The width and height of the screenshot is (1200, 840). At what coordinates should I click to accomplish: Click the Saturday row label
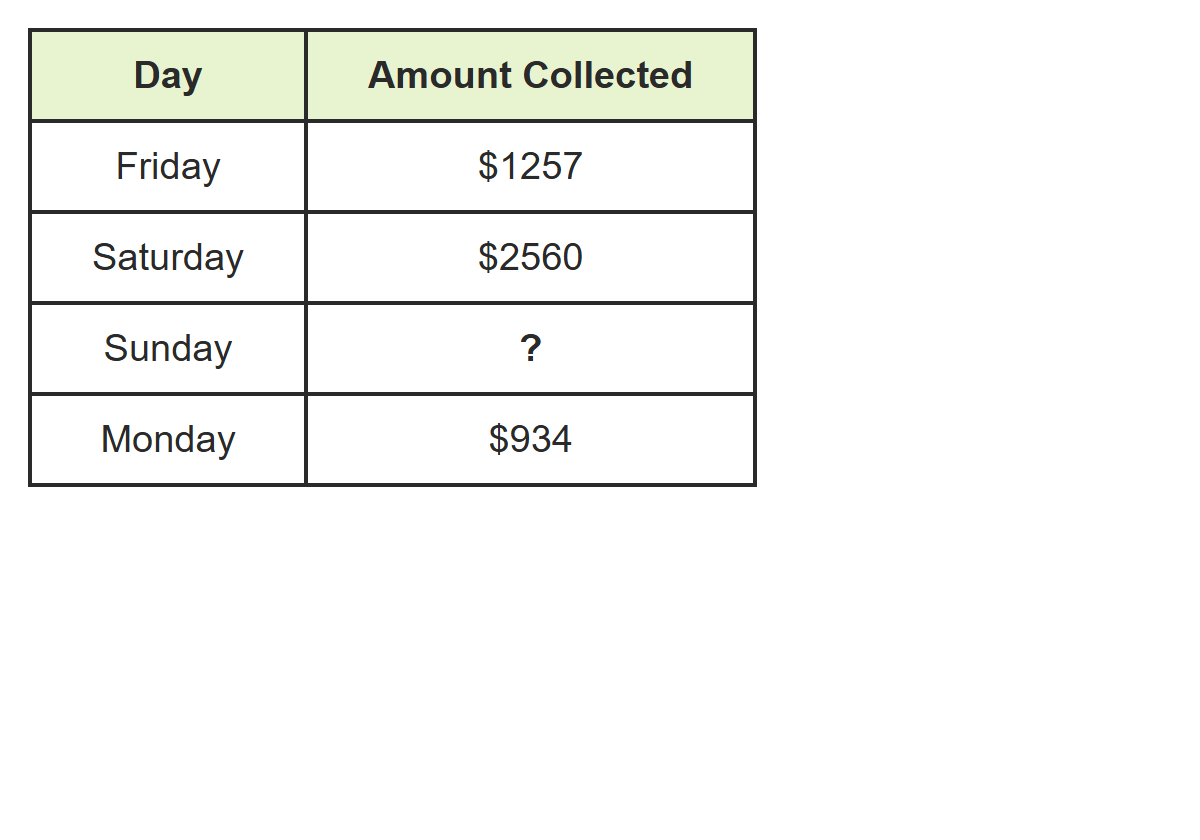coord(168,257)
